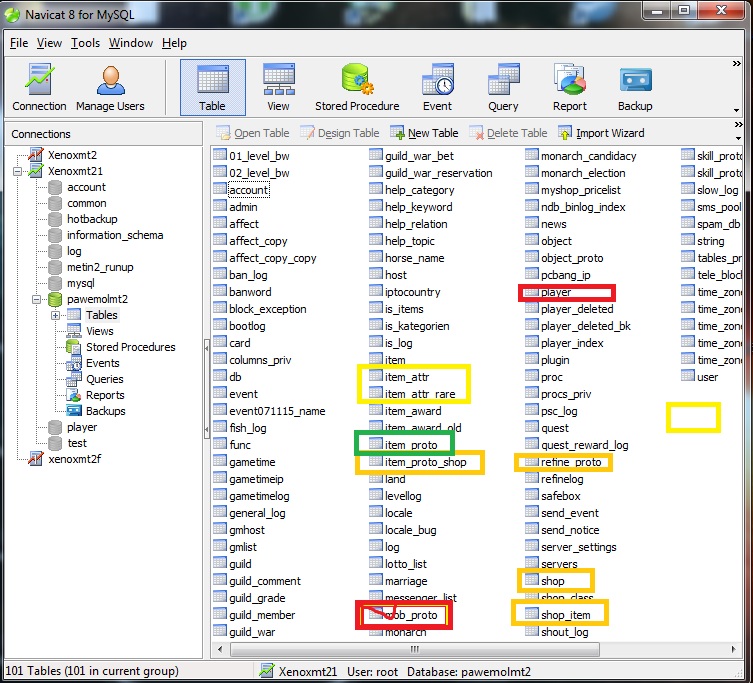
Task: Select the mysql database in tree
Action: [x=81, y=283]
